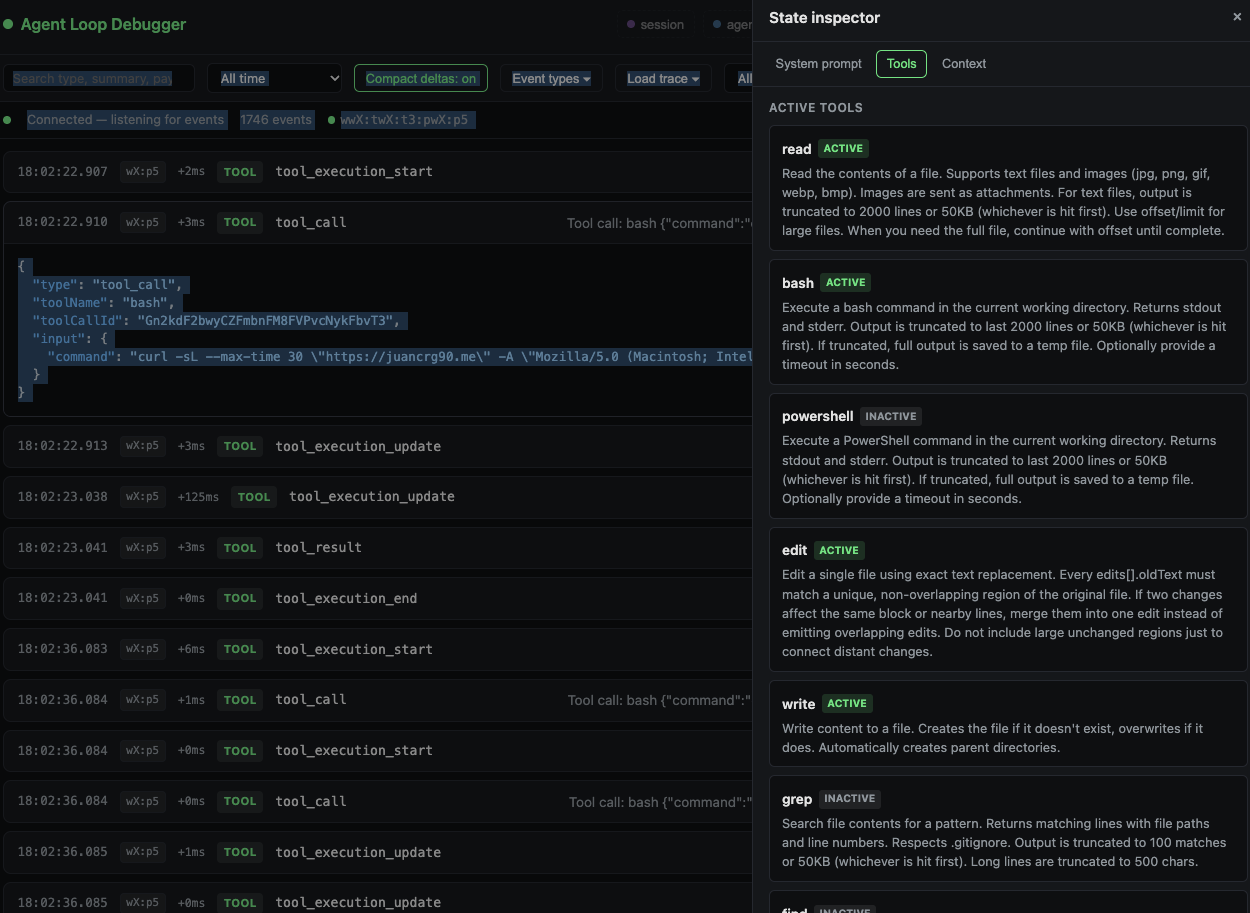Image resolution: width=1250 pixels, height=913 pixels.
Task: Switch to the System prompt tab
Action: click(818, 64)
